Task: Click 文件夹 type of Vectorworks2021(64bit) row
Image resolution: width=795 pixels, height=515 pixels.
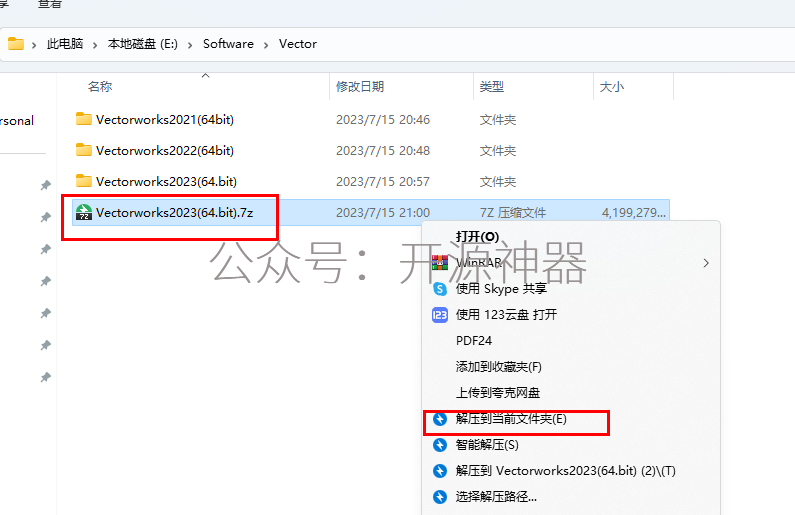Action: (498, 120)
